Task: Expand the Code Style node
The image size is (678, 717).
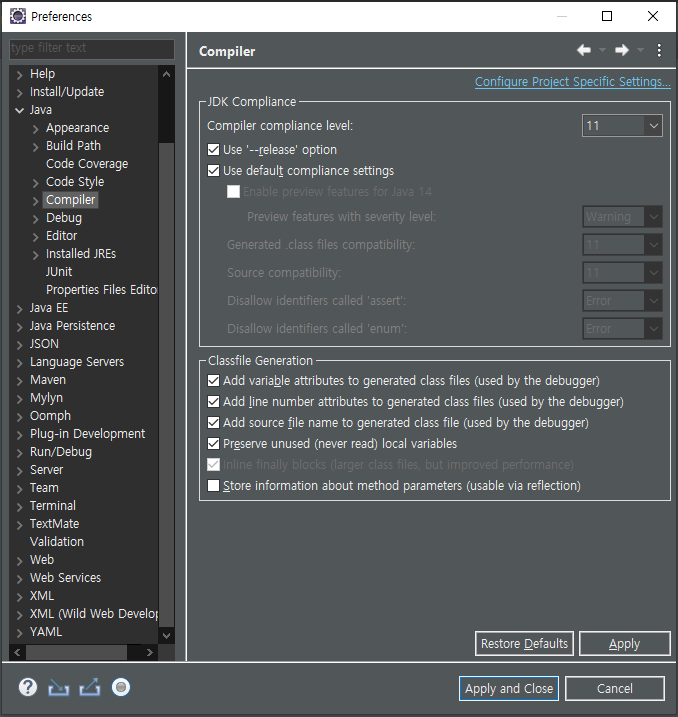Action: (36, 183)
